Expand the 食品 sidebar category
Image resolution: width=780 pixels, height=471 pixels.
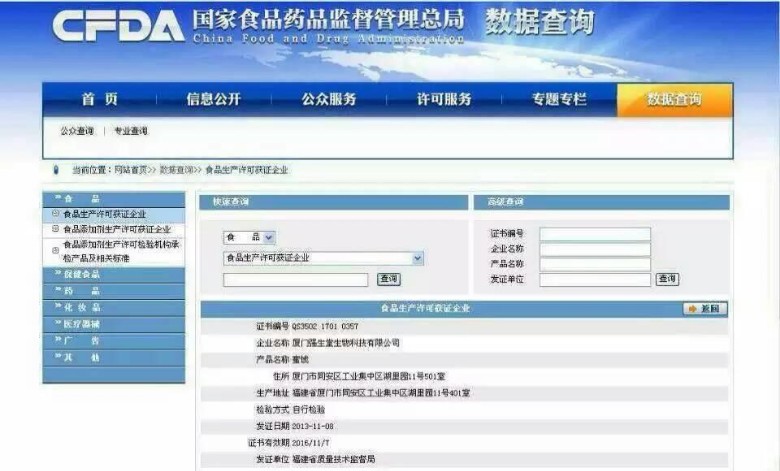pyautogui.click(x=114, y=199)
